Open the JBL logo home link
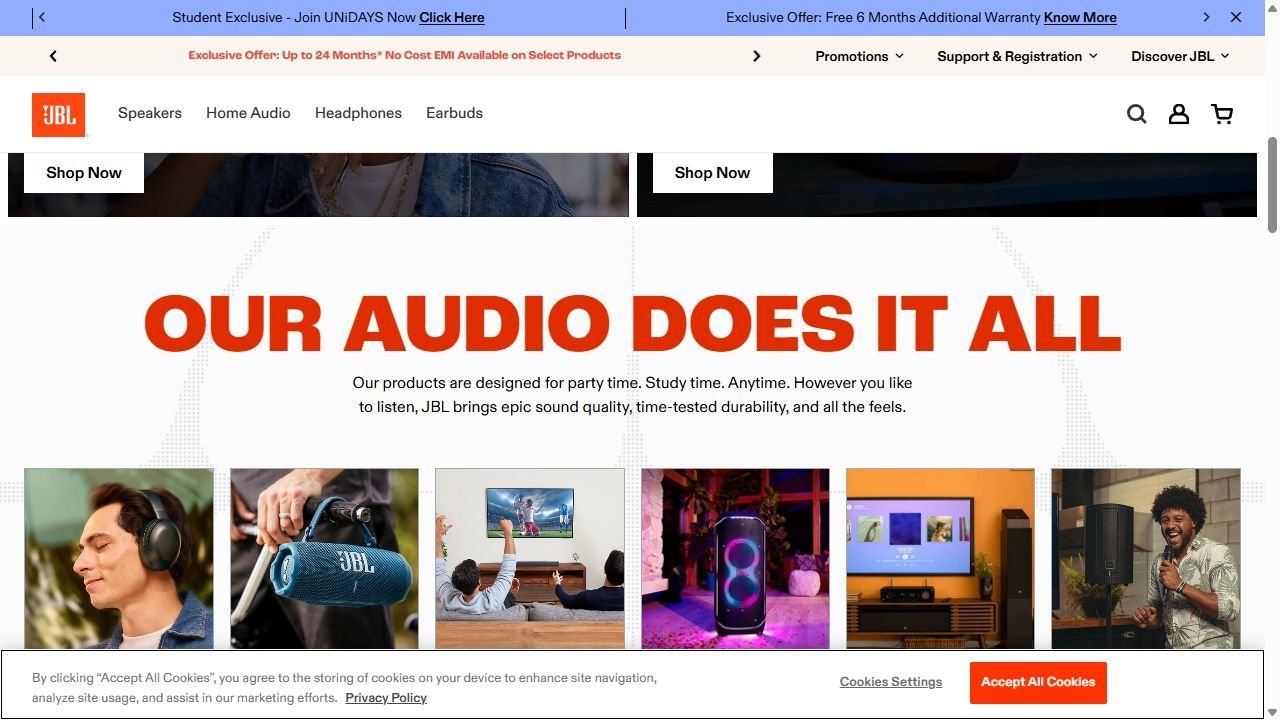Viewport: 1280px width, 720px height. coord(58,115)
